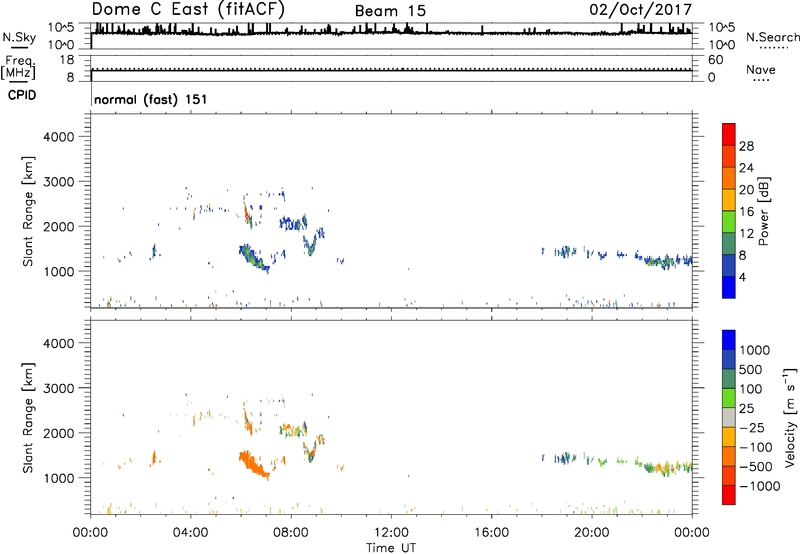800x554 pixels.
Task: Click time tick label 08:00
Action: (291, 533)
